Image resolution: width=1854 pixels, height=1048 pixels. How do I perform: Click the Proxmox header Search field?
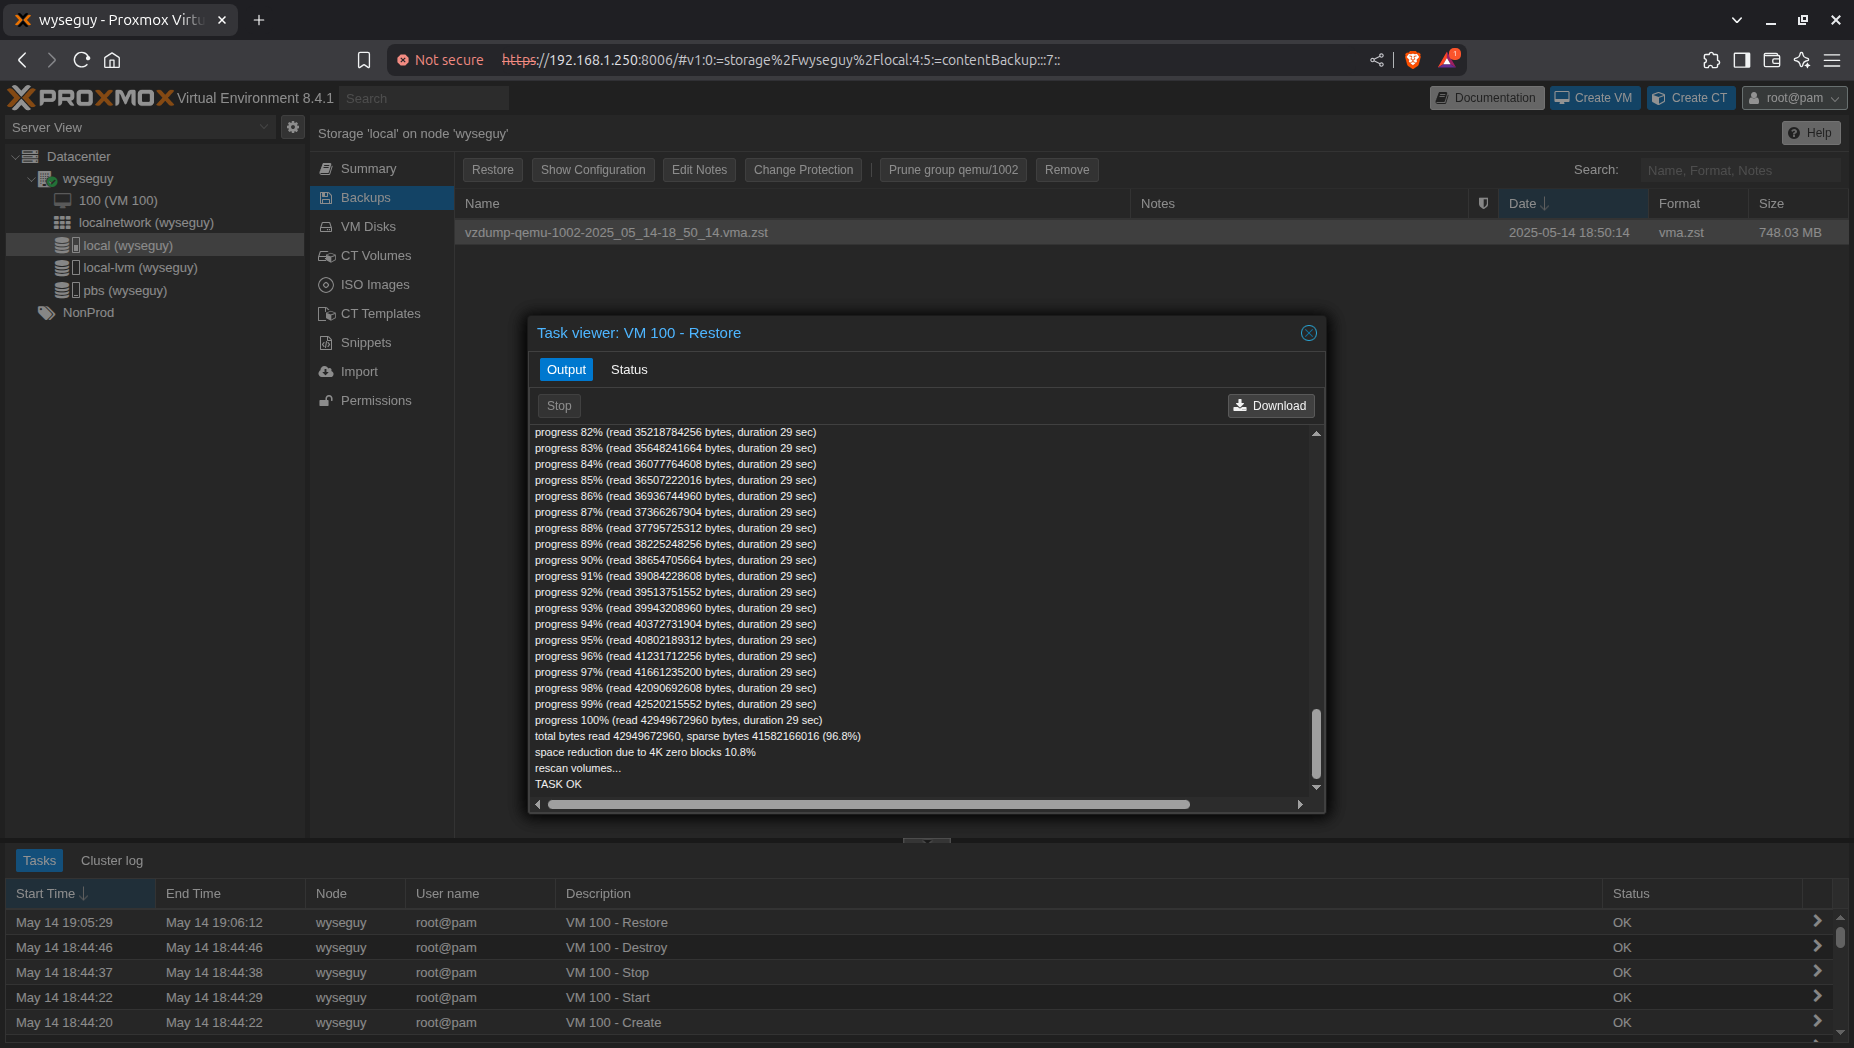pyautogui.click(x=424, y=98)
